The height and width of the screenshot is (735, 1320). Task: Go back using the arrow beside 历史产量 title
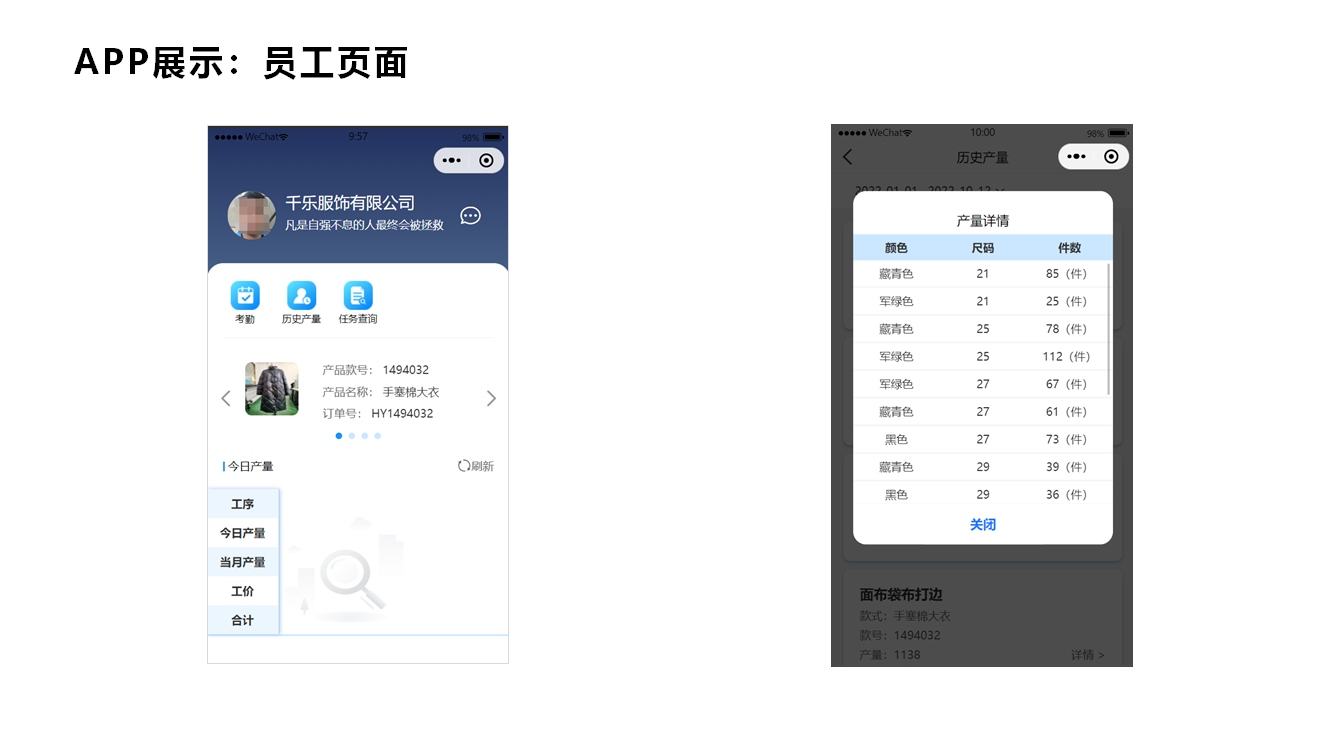(x=848, y=157)
